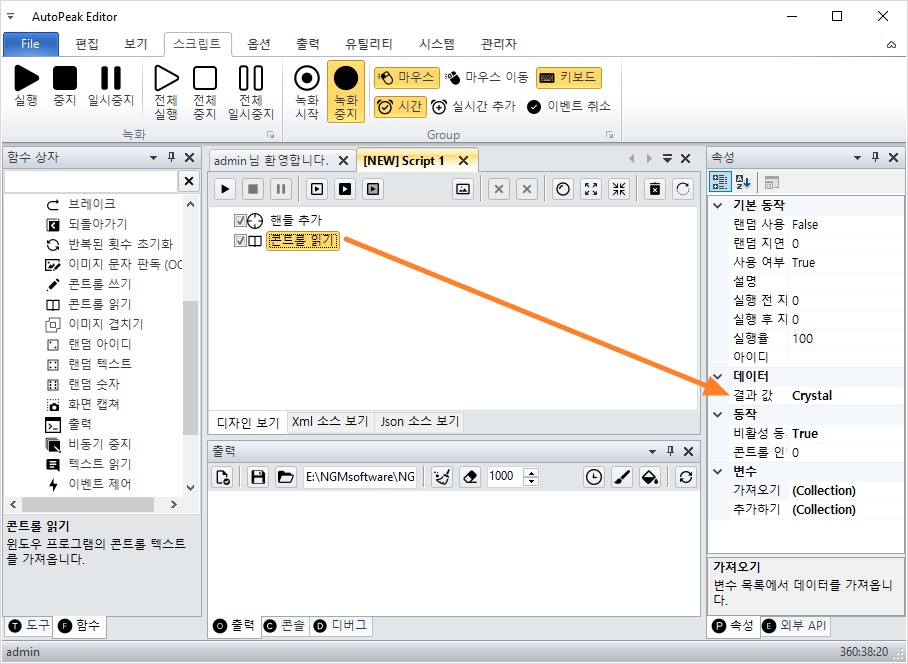Collapse the 데이터 property group
908x664 pixels.
(x=718, y=376)
